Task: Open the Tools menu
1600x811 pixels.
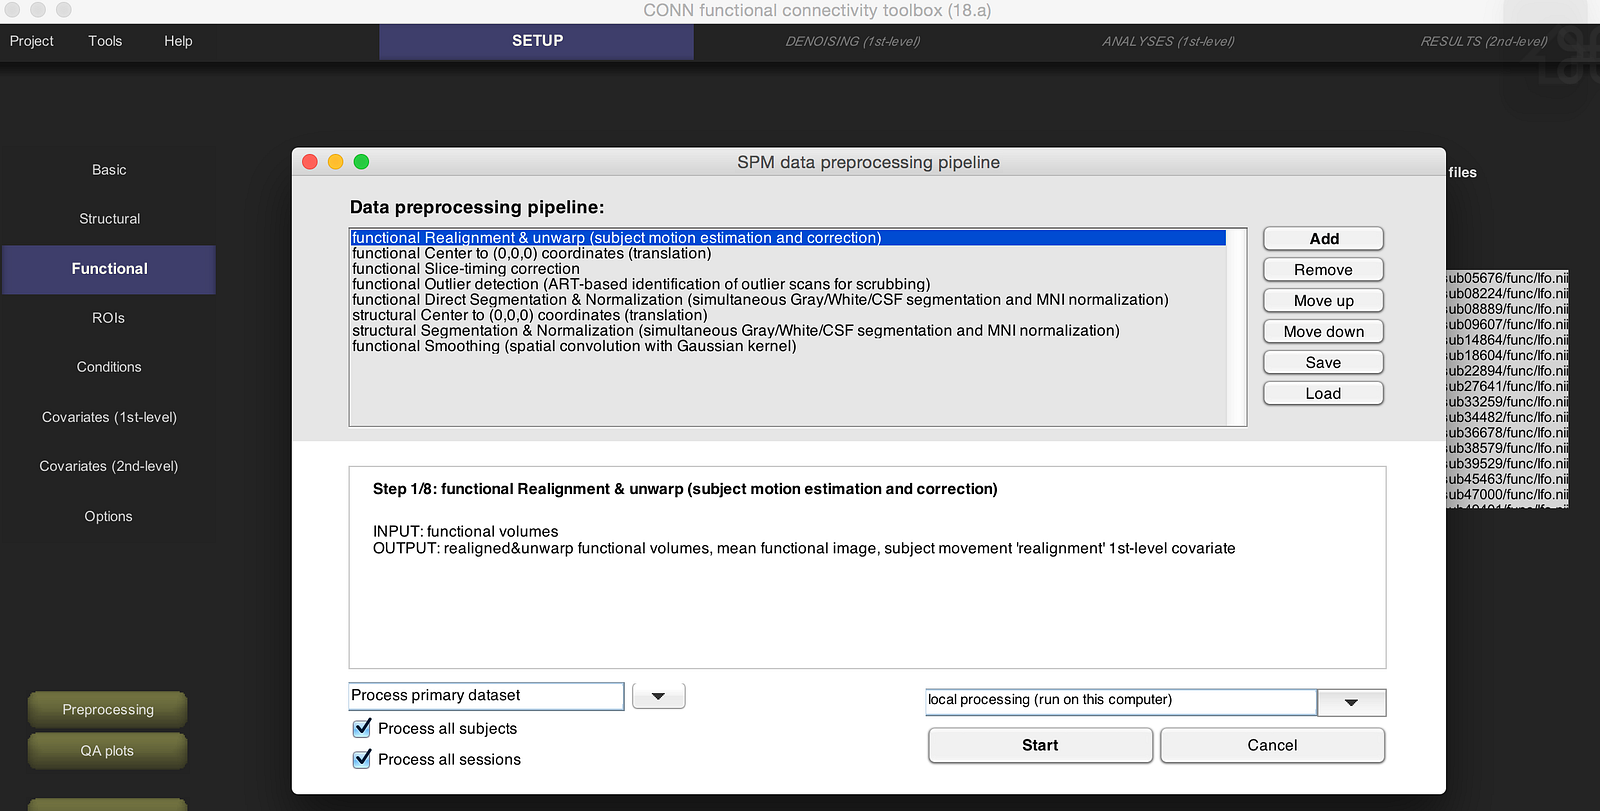Action: (x=105, y=41)
